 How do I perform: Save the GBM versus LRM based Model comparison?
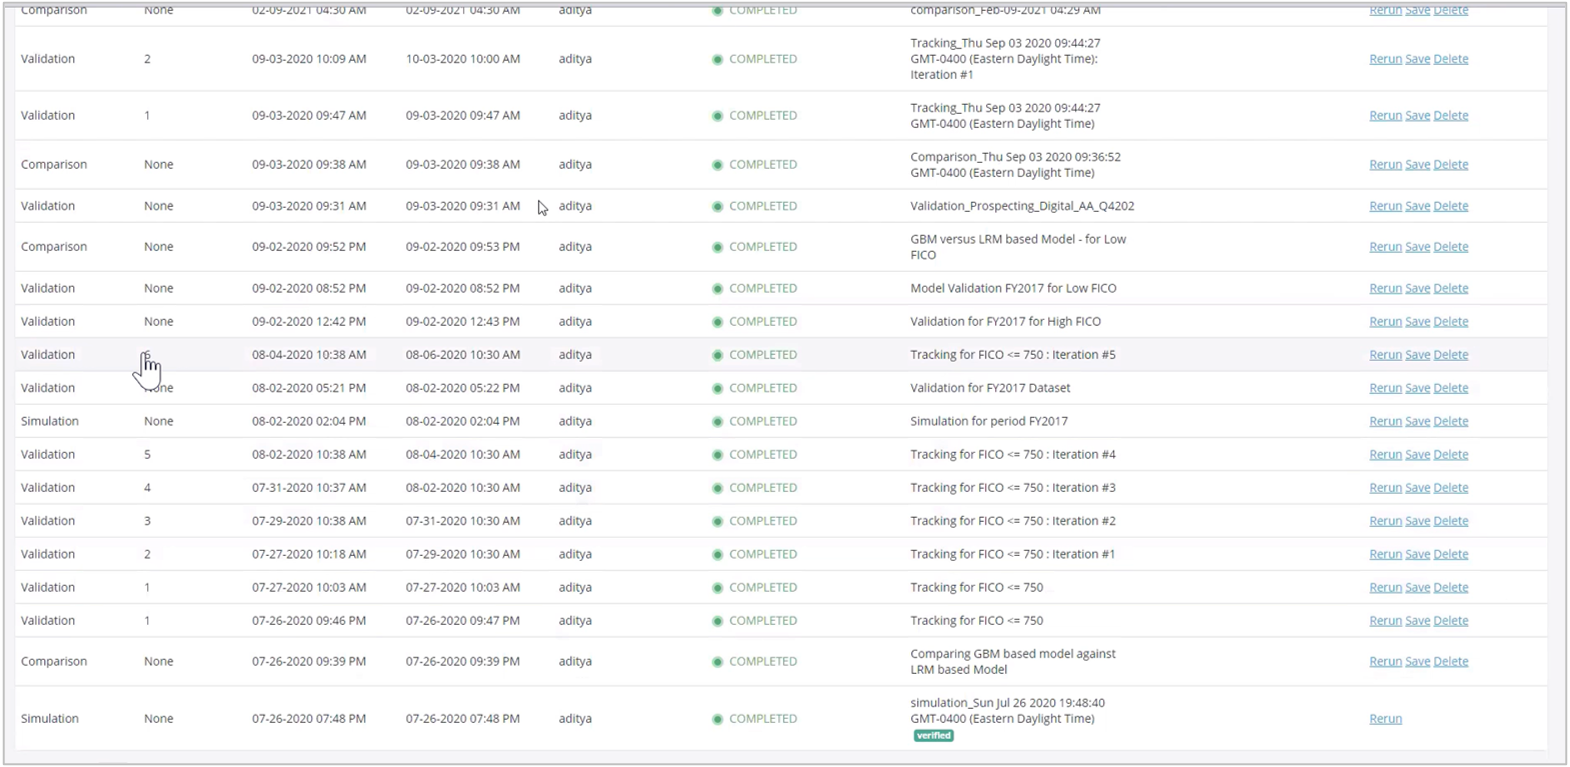1417,247
